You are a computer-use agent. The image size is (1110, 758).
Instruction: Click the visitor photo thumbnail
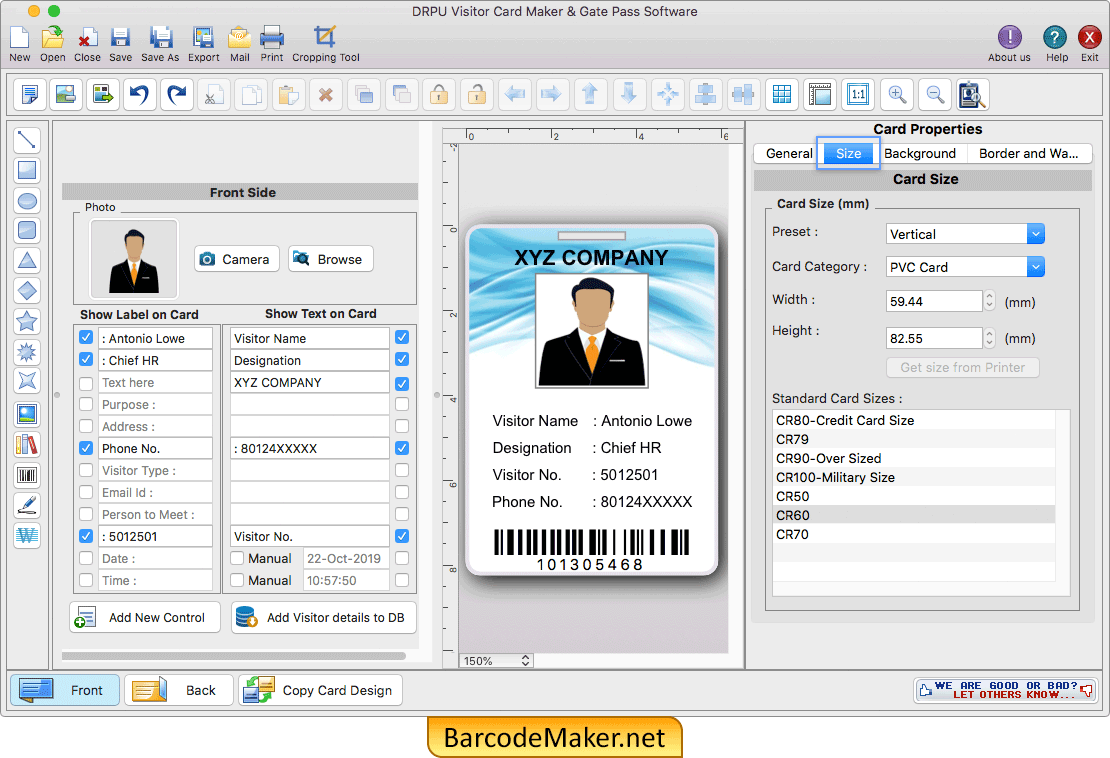click(134, 258)
